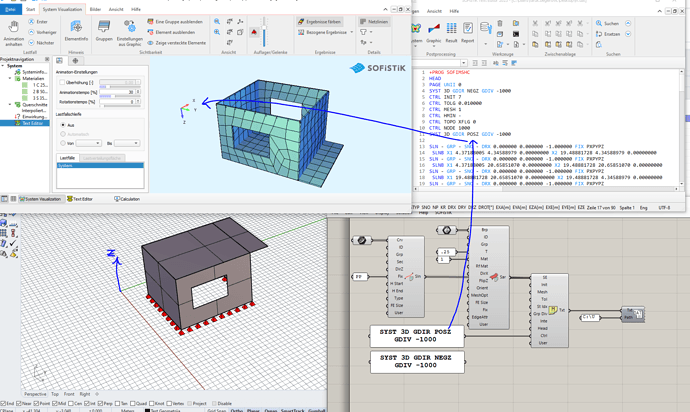
Task: Click Eine Gruppe ausblenden
Action: 175,22
